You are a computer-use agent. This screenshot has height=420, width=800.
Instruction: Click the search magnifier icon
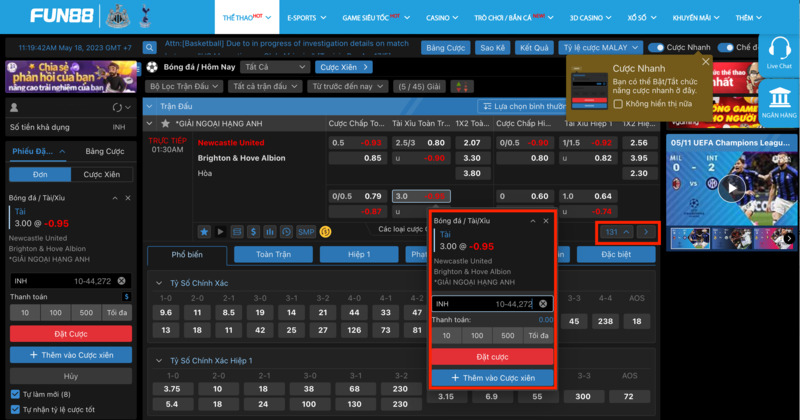(149, 47)
